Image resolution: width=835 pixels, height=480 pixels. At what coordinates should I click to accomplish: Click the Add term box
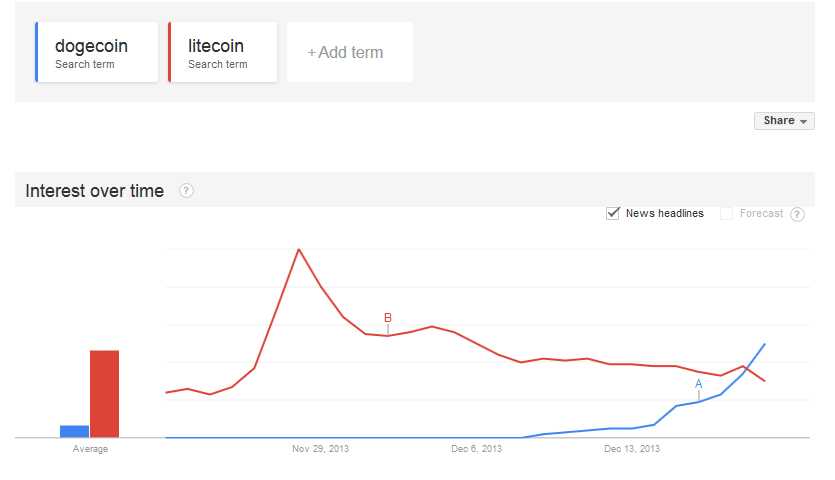click(350, 52)
